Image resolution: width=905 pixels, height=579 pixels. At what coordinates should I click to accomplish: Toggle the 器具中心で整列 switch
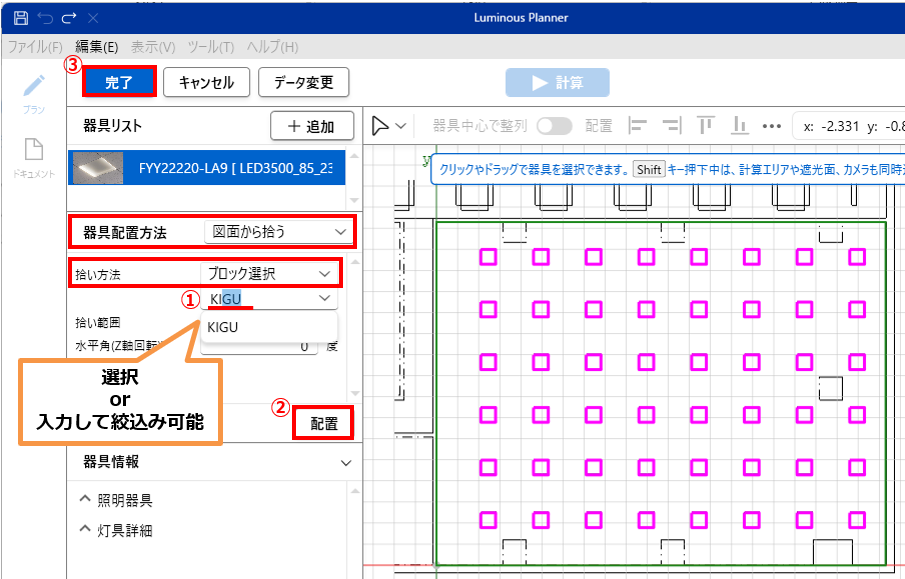tap(555, 126)
